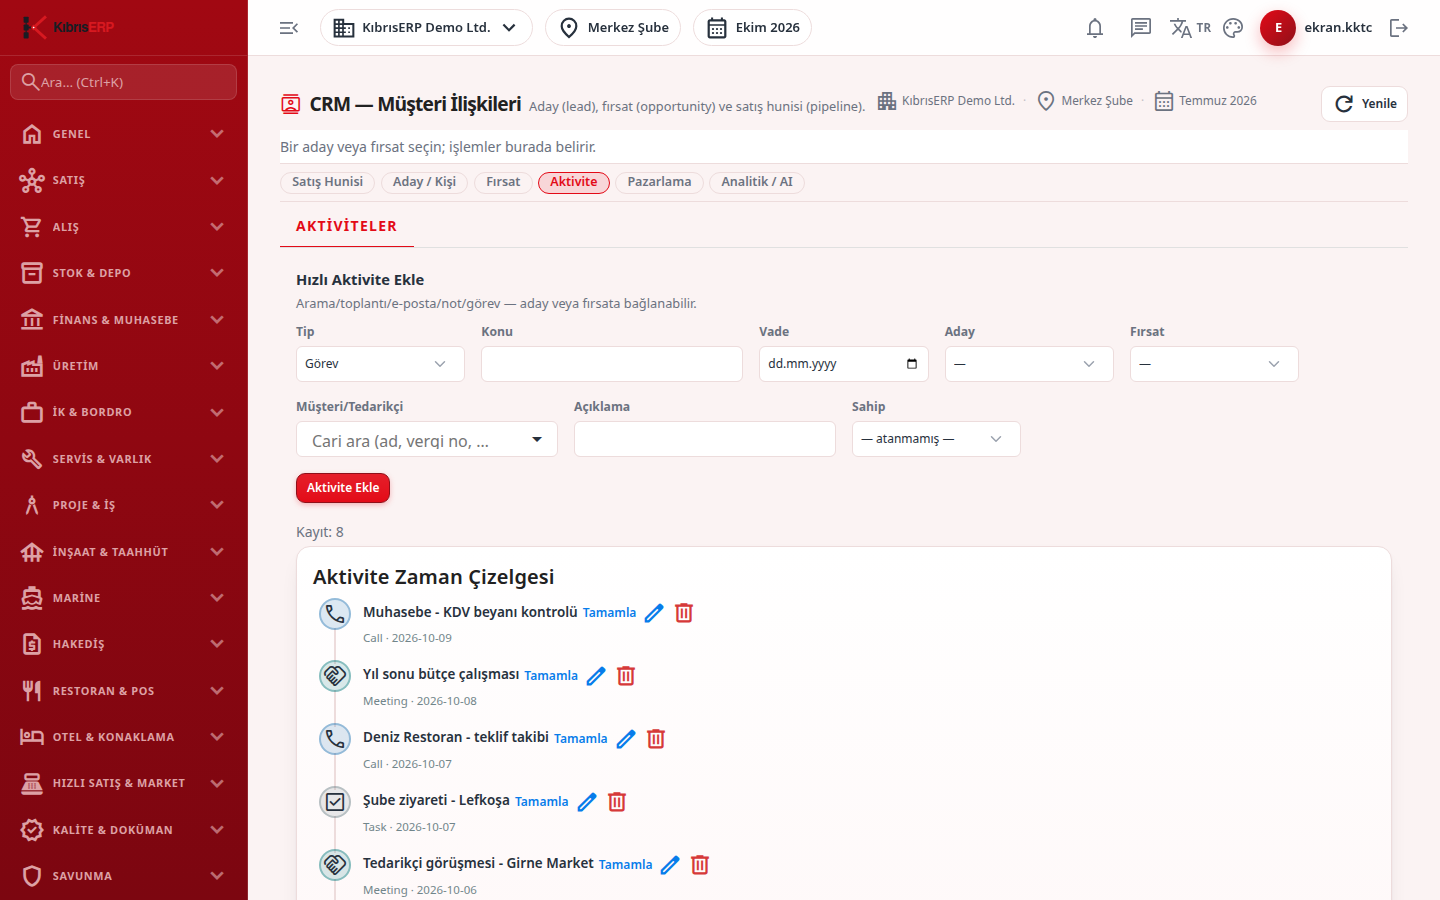The width and height of the screenshot is (1440, 900).
Task: Edit Muhasebe - KDV beyanı kontrolü activity
Action: pyautogui.click(x=654, y=613)
